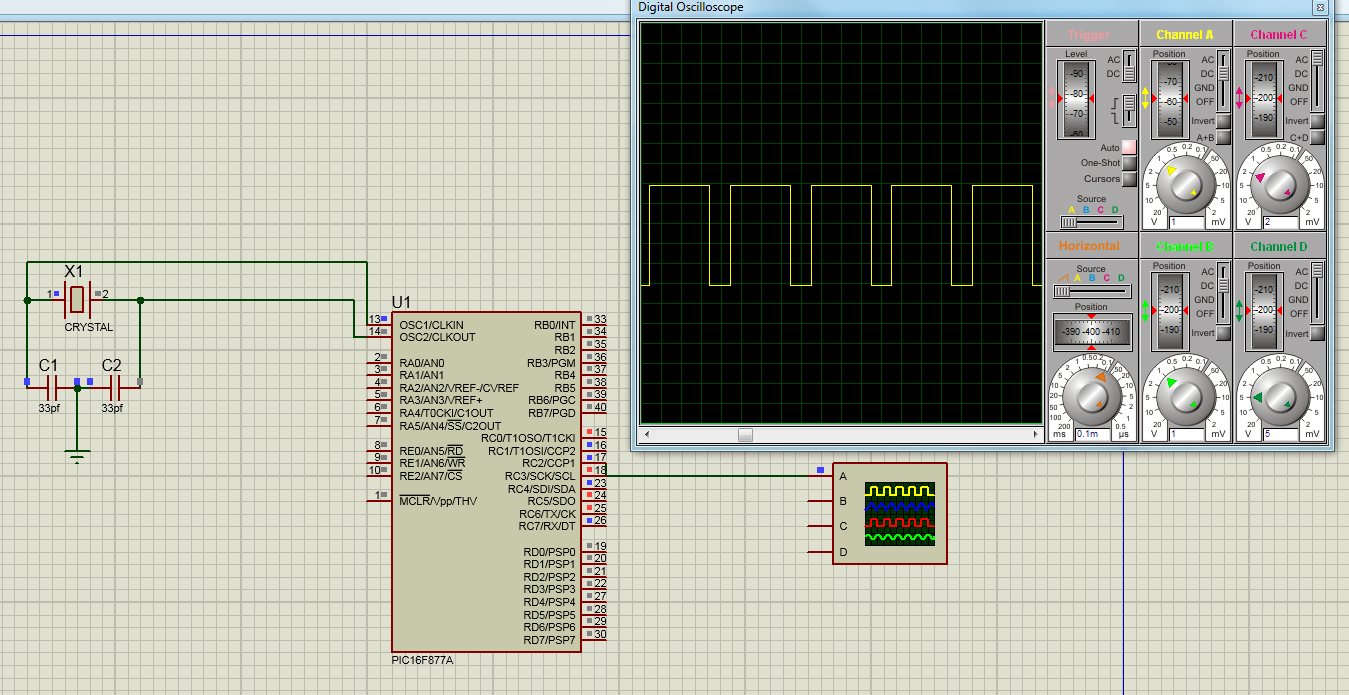Viewport: 1349px width, 695px height.
Task: Switch Channel D coupling to OFF
Action: click(x=1317, y=314)
